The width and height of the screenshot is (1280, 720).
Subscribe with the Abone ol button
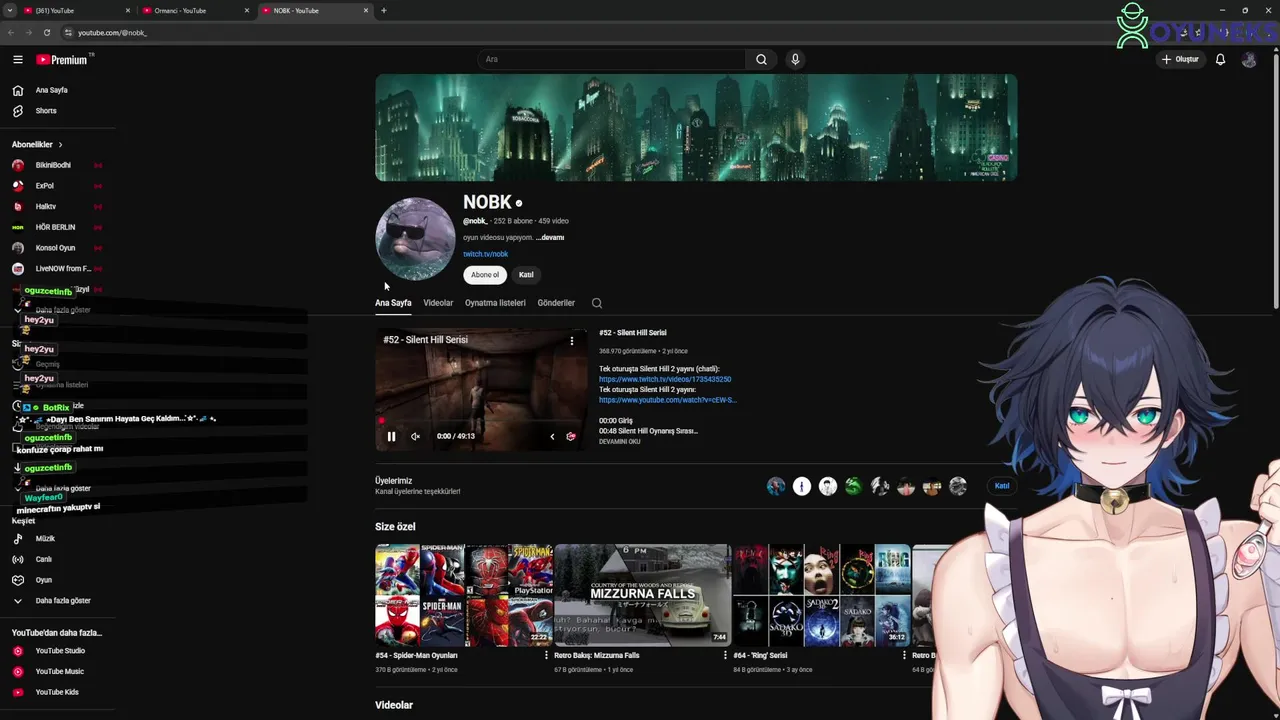[485, 275]
